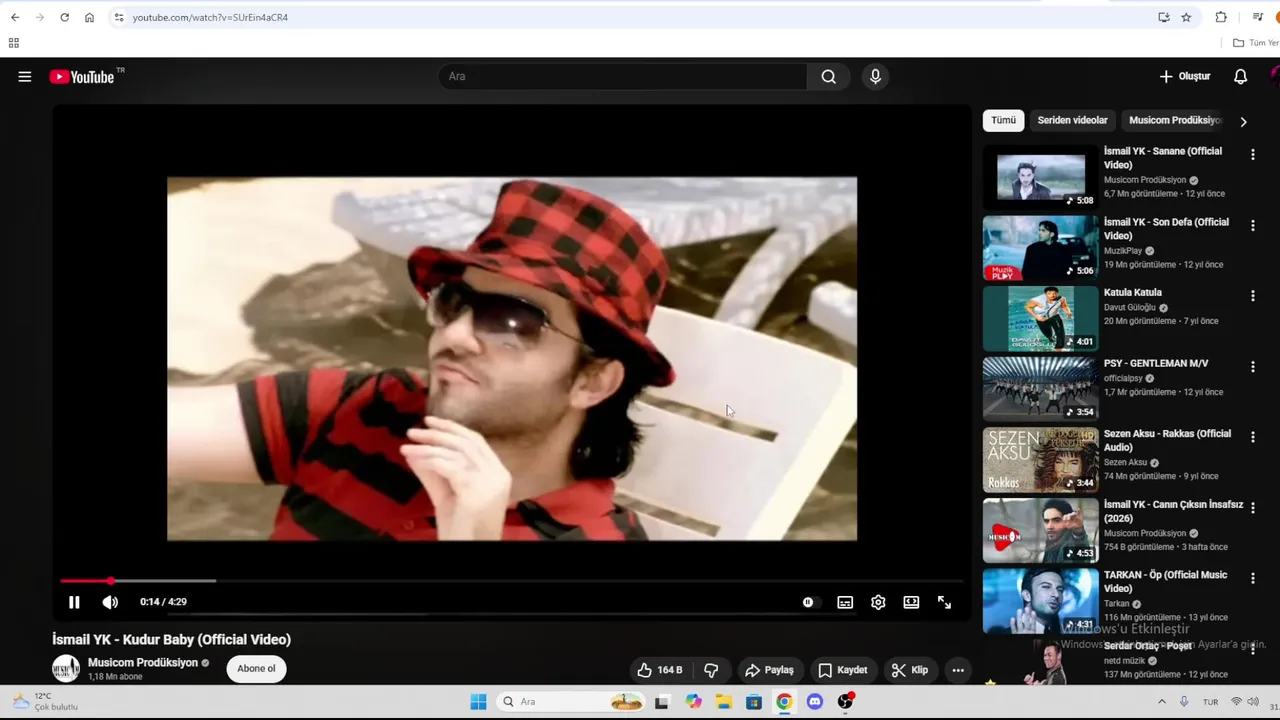Select the Seriden videolar chip
Image resolution: width=1280 pixels, height=720 pixels.
1072,120
